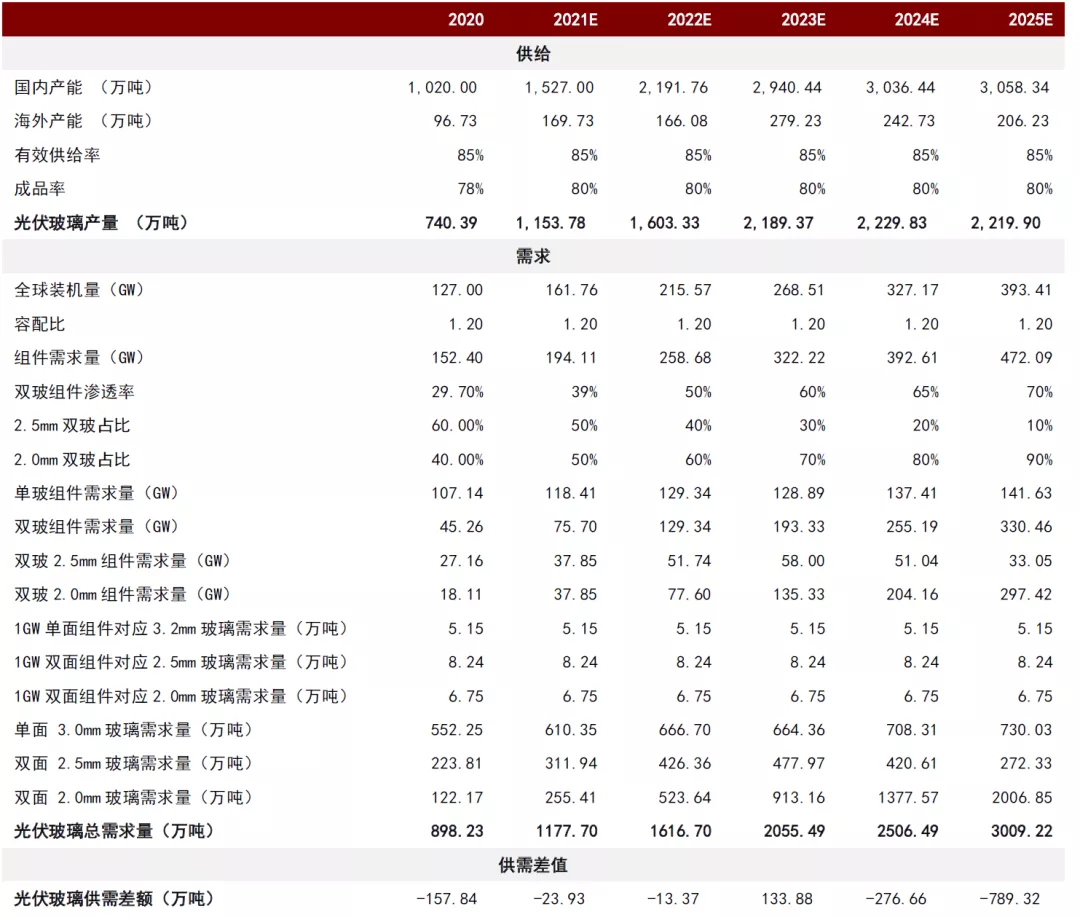Select the 国内产能（万吨）row label
The height and width of the screenshot is (917, 1080).
[x=83, y=87]
